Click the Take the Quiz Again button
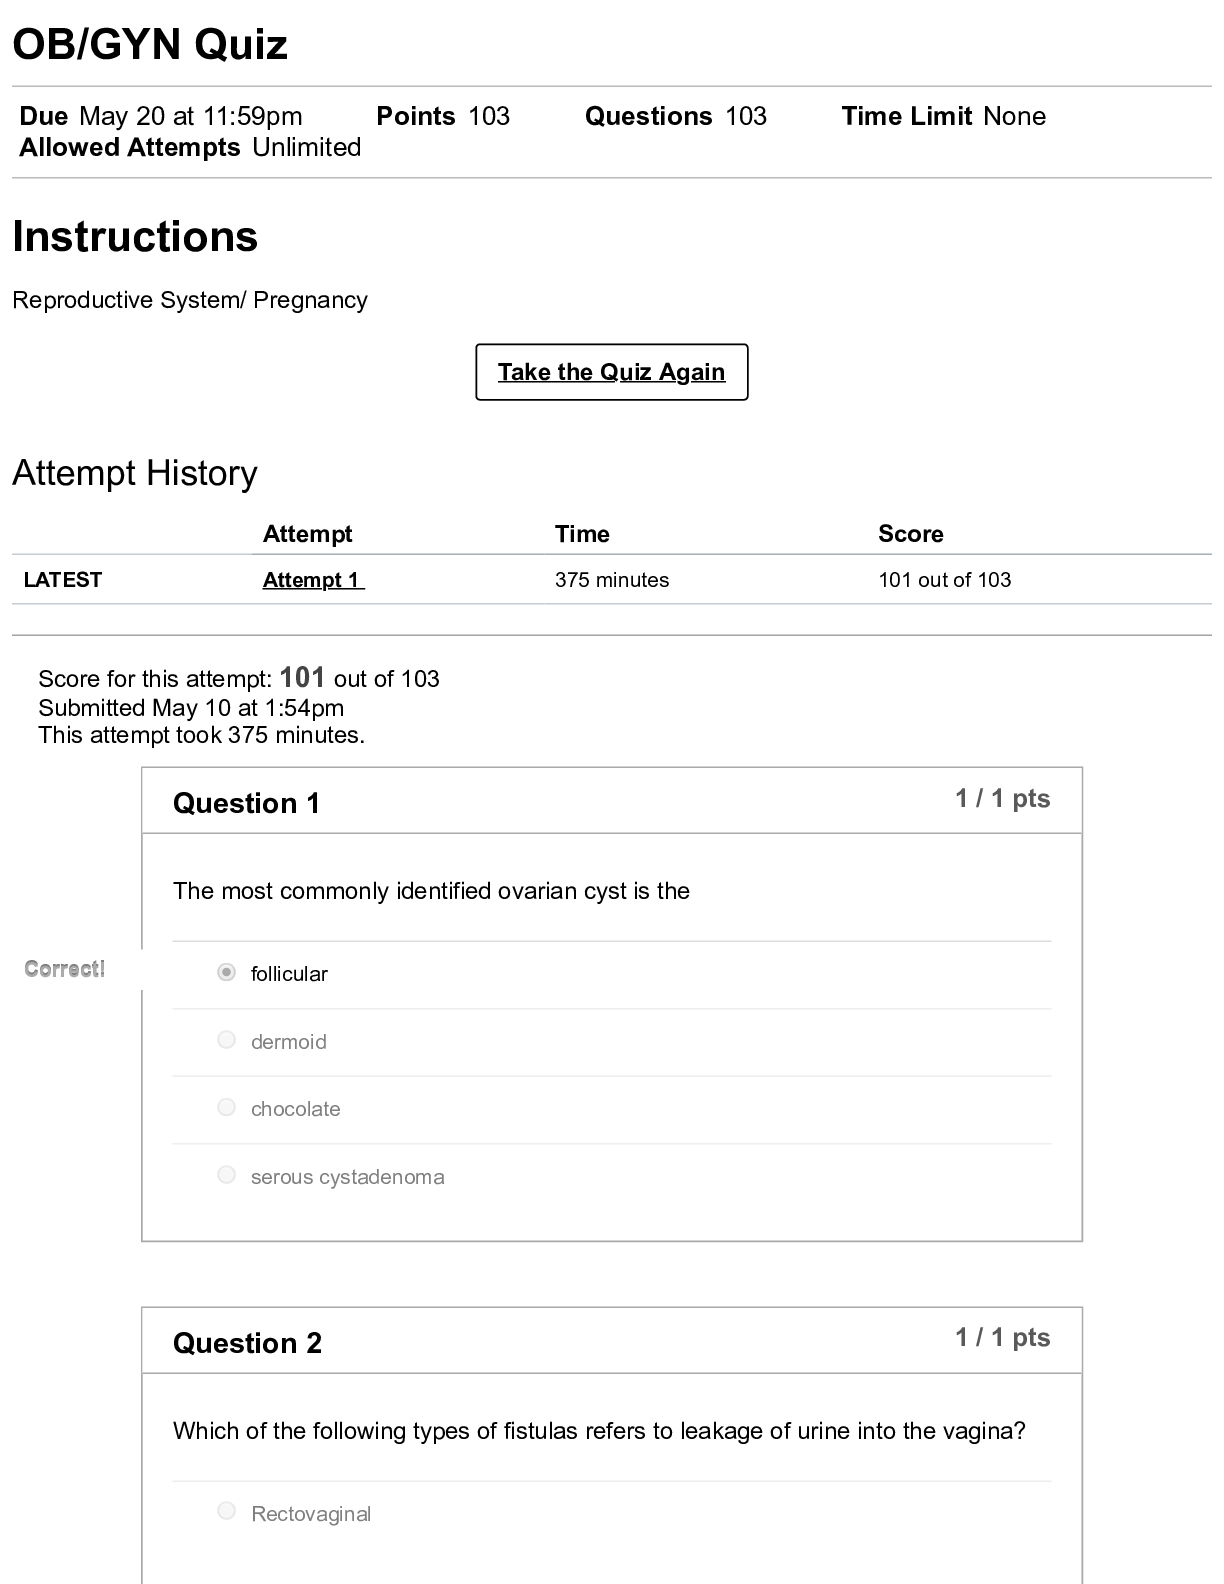The height and width of the screenshot is (1584, 1224). tap(611, 372)
